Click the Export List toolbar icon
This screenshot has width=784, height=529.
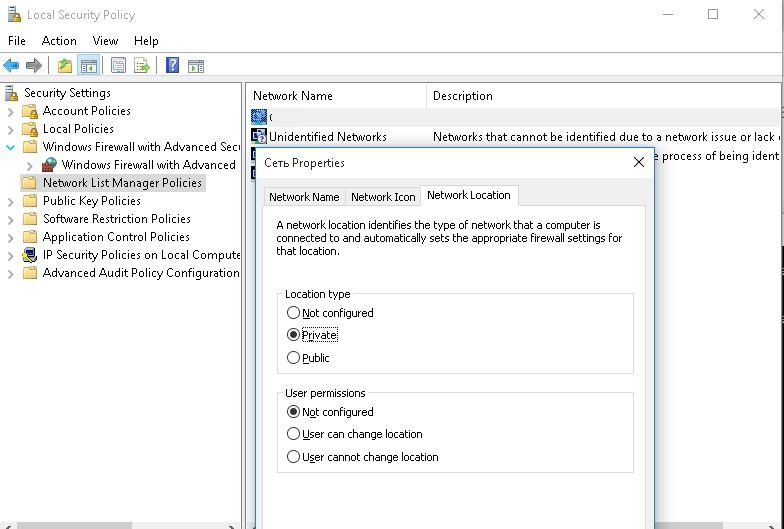(x=142, y=66)
